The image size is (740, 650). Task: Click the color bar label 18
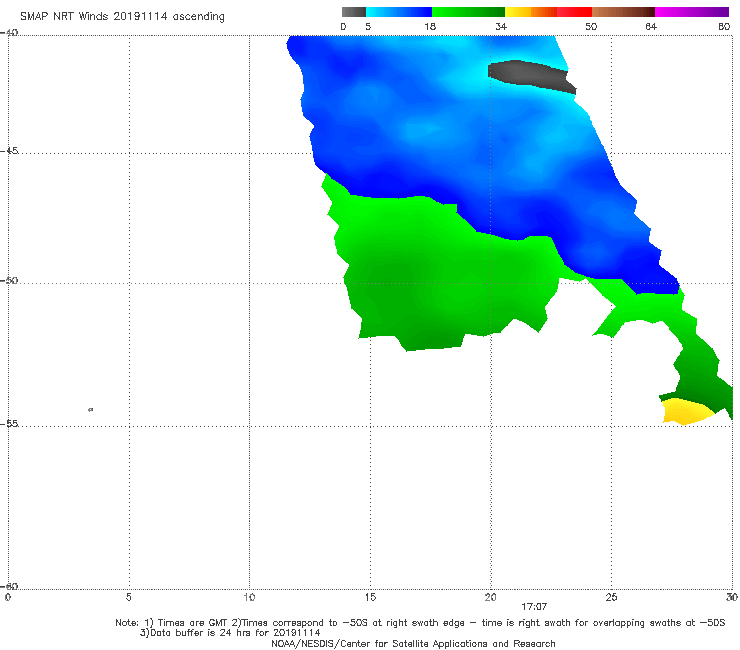point(430,27)
